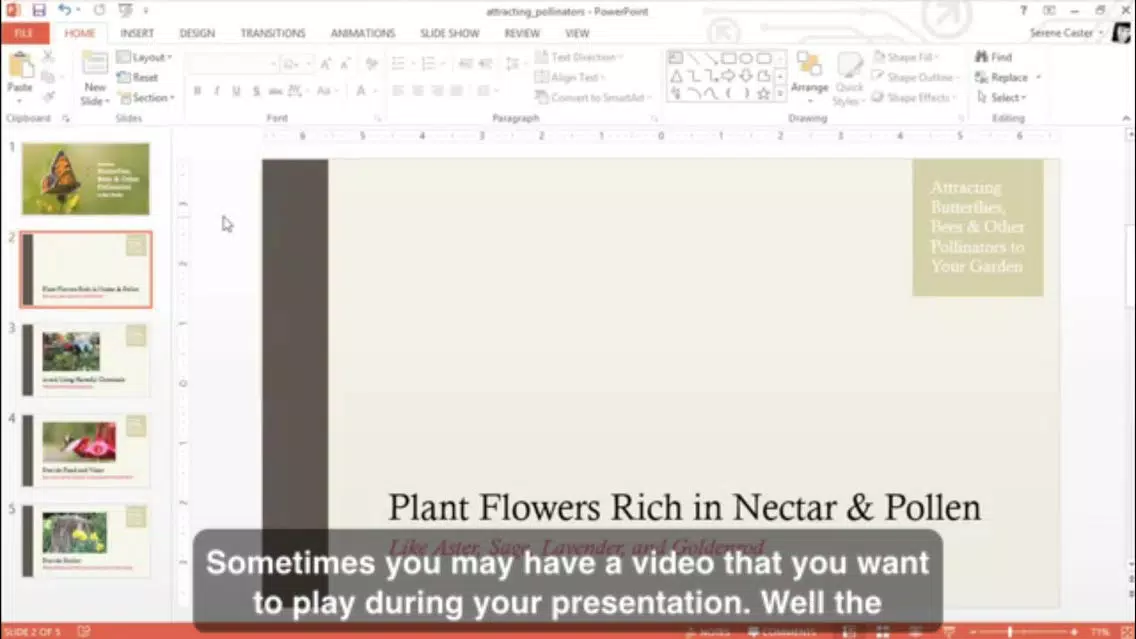The height and width of the screenshot is (639, 1136).
Task: Open the FILE tab
Action: coord(24,33)
